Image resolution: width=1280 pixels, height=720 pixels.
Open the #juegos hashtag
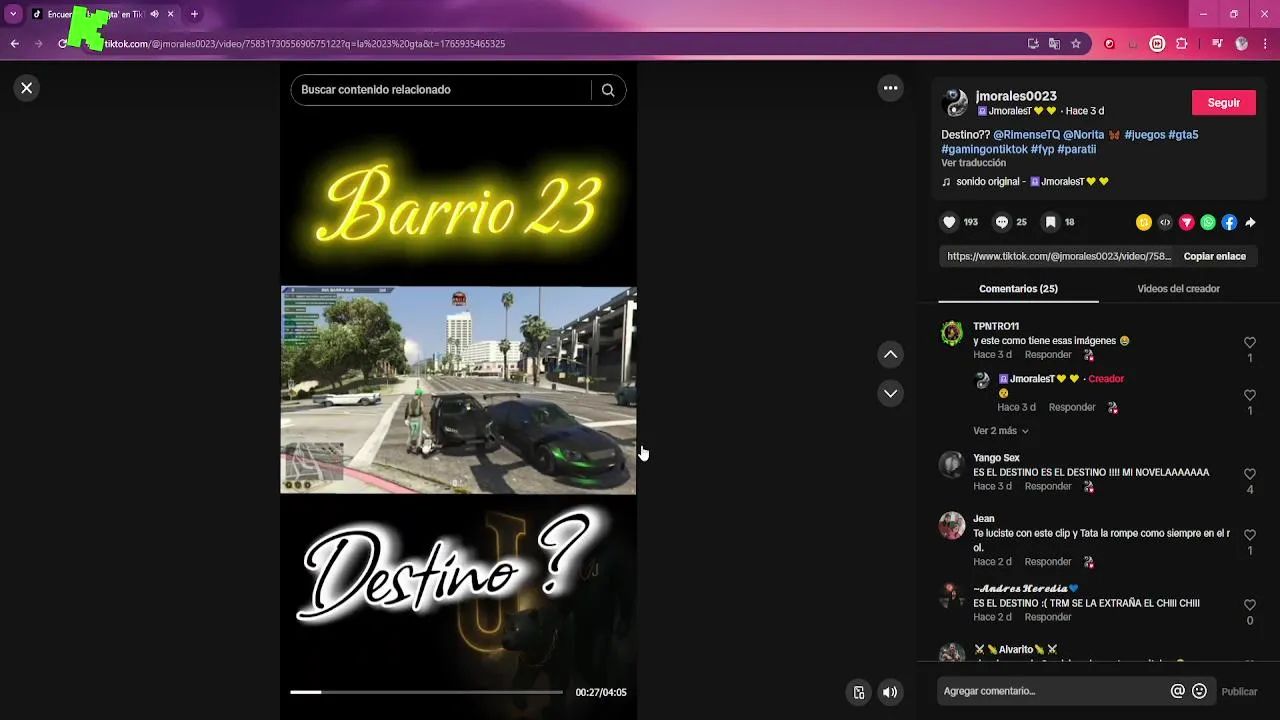(1145, 134)
